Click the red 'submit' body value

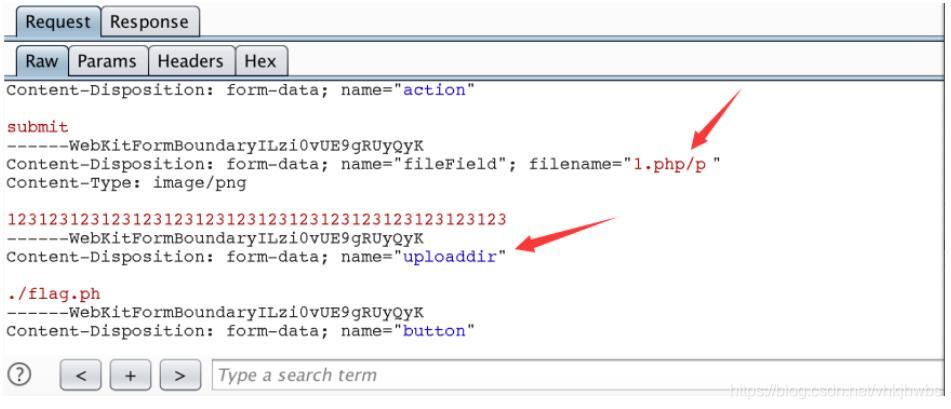38,127
